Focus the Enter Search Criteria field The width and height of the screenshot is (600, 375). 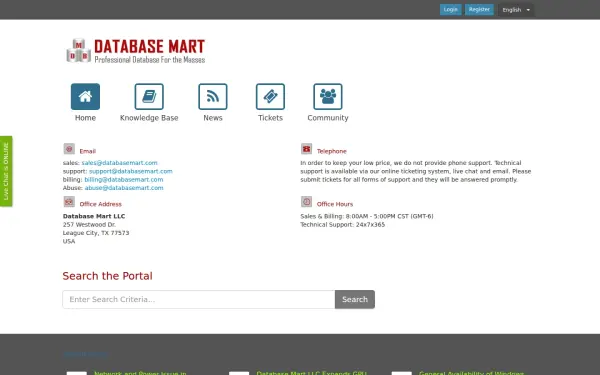[199, 299]
